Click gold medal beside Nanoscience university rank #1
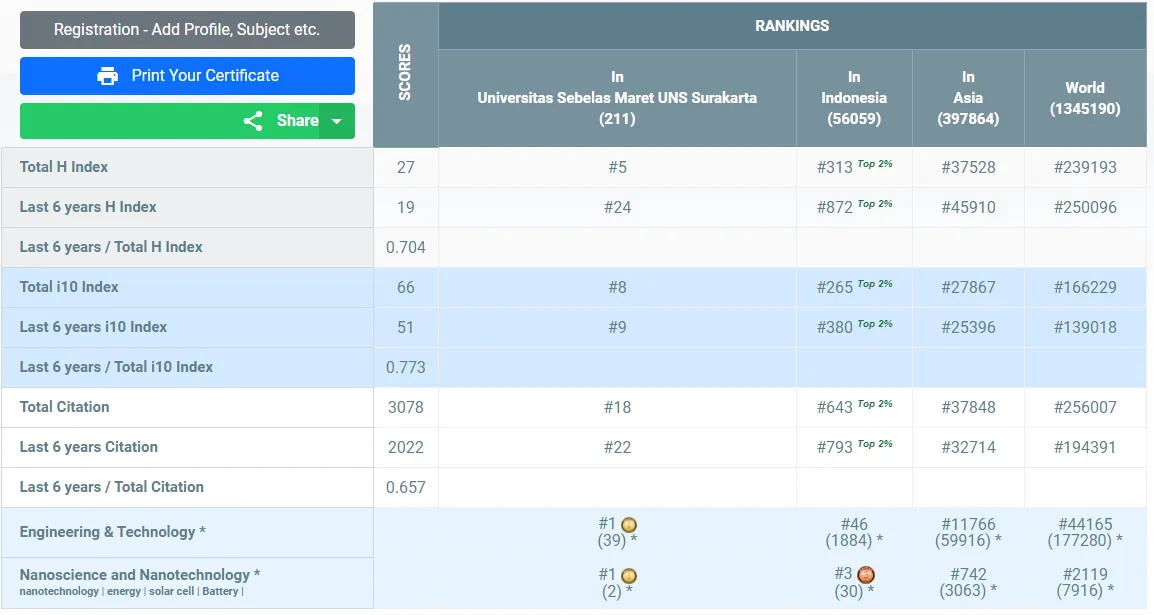This screenshot has height=615, width=1154. 629,576
